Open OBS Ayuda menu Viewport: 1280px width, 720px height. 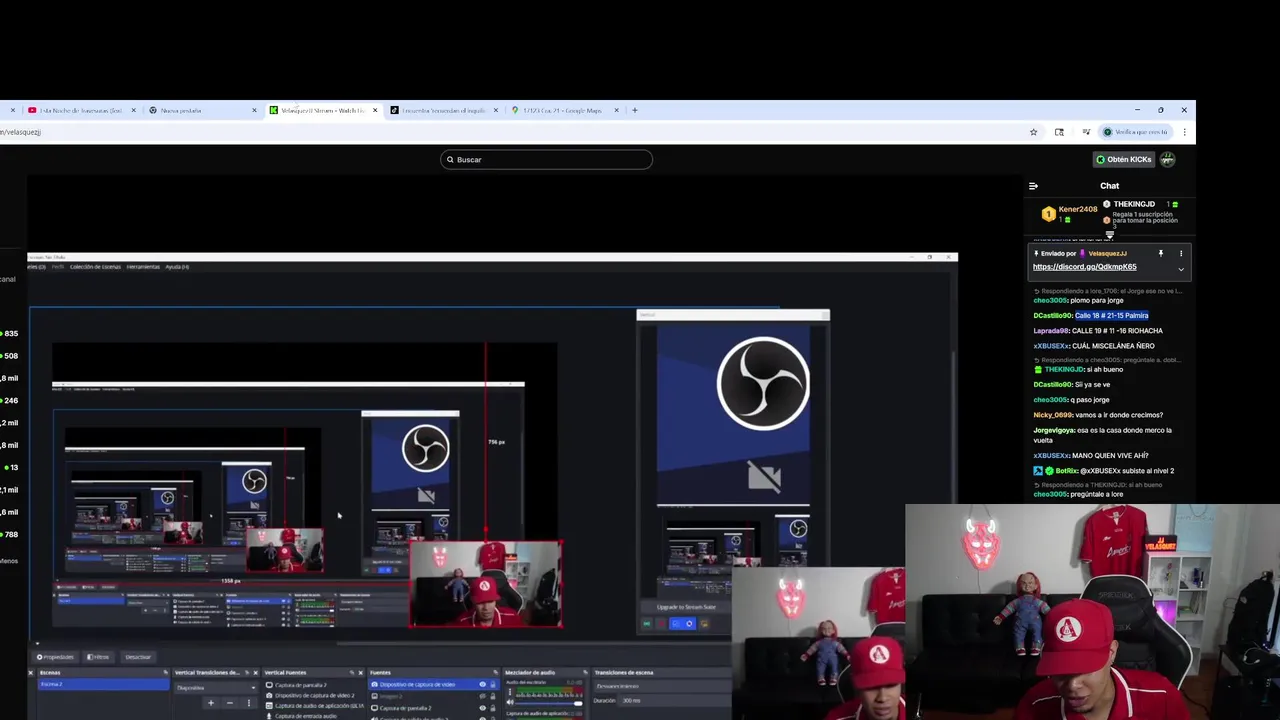click(177, 267)
